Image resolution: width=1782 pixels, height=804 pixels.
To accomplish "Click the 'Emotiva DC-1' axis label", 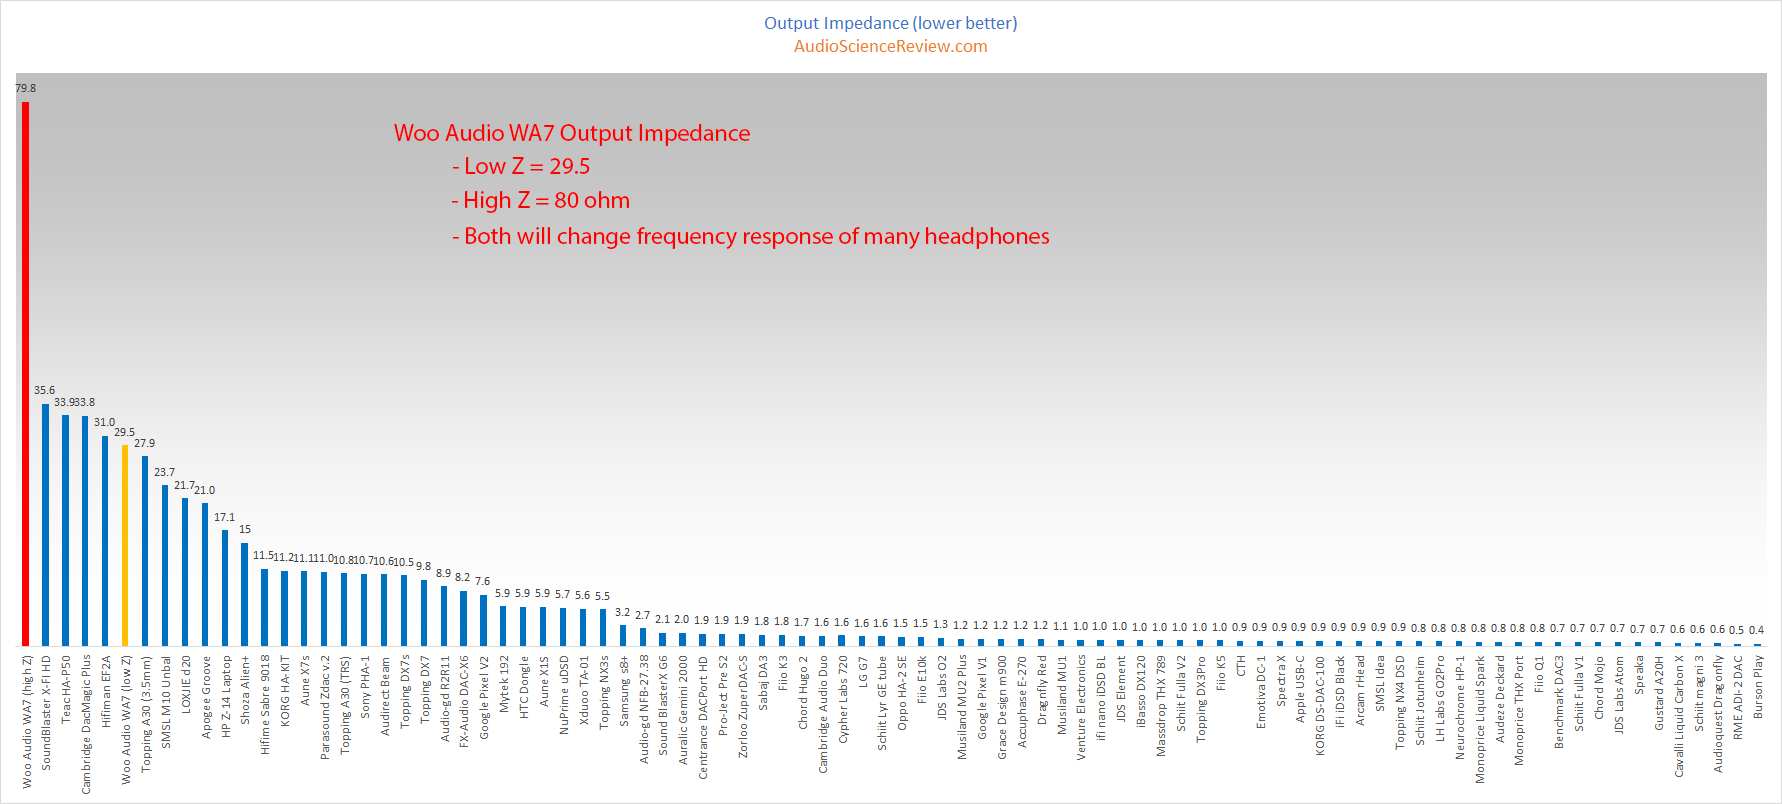I will (x=1261, y=692).
